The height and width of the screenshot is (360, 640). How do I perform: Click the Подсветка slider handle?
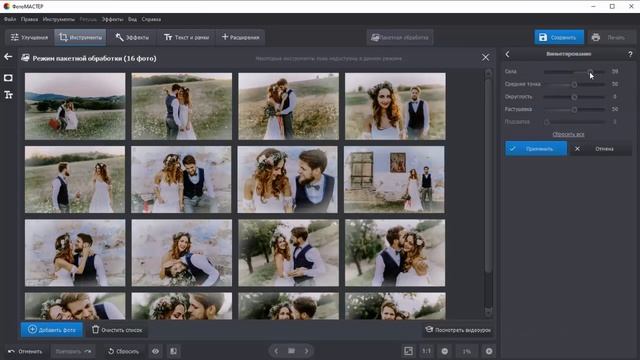(x=547, y=122)
